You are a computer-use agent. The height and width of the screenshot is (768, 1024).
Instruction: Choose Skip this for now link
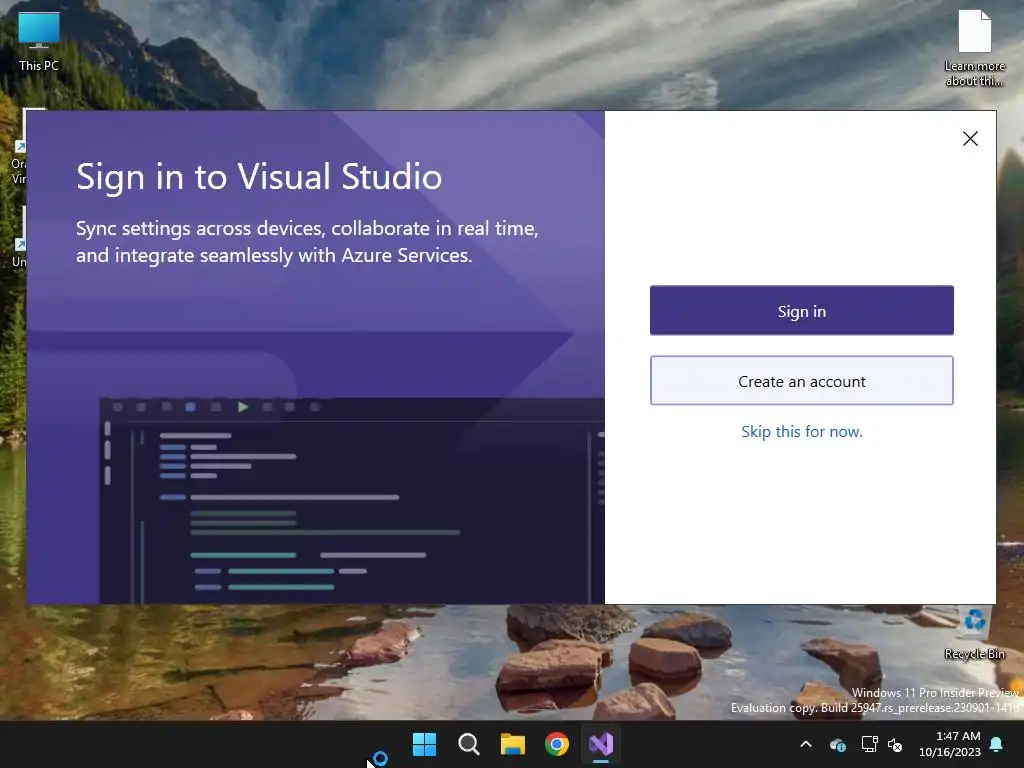tap(801, 432)
